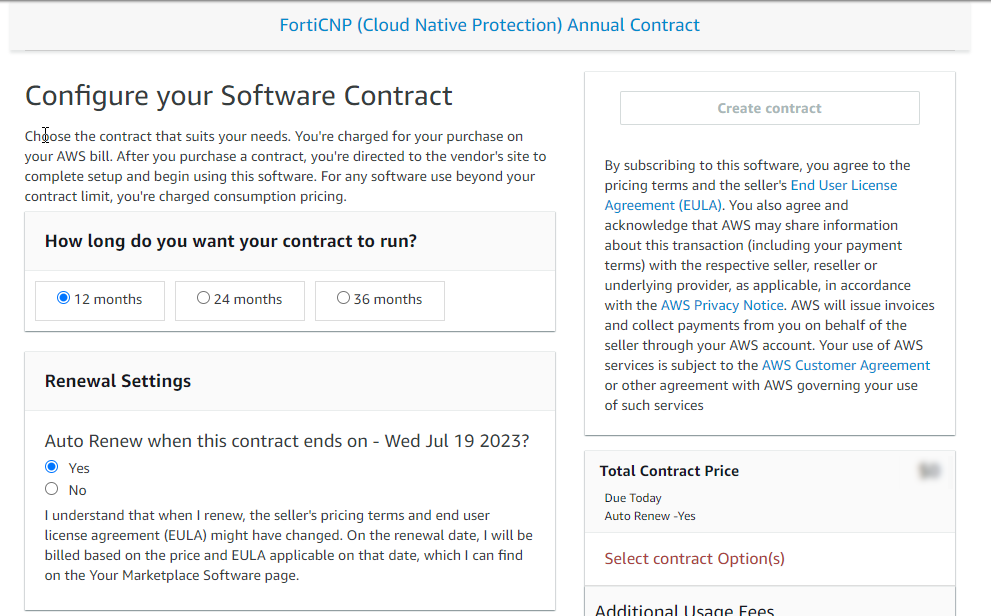991x616 pixels.
Task: Open the FortiCNP Annual Contract title link
Action: pos(489,25)
